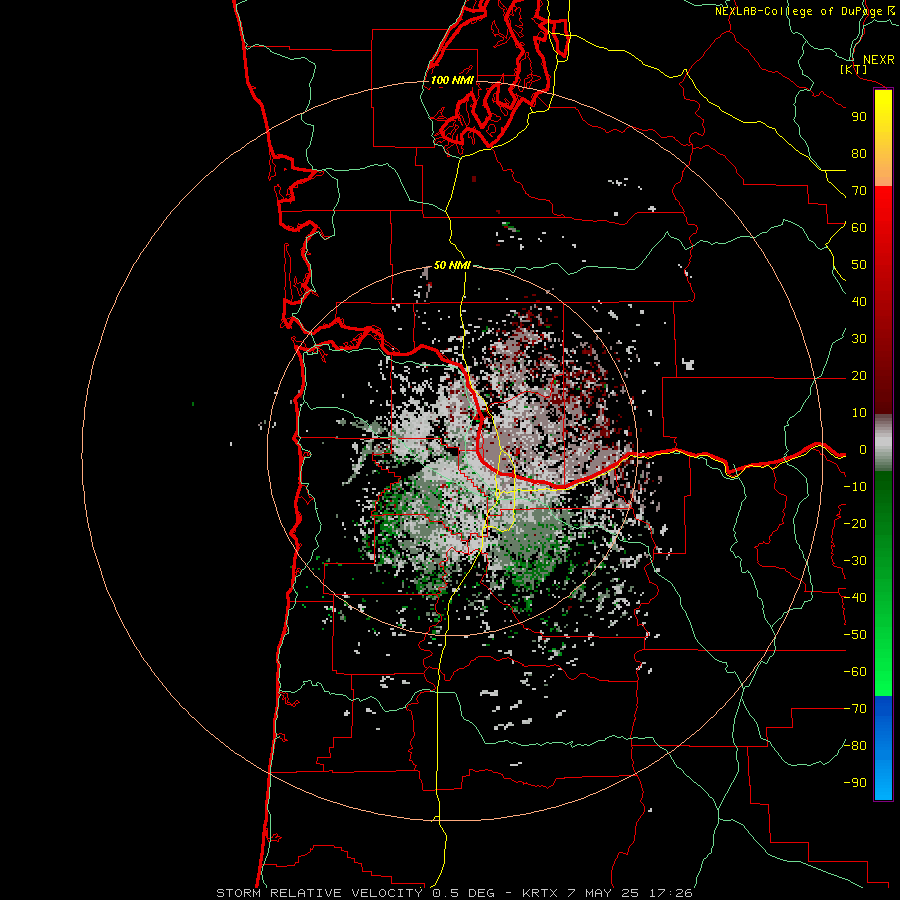The height and width of the screenshot is (900, 900).
Task: Click the 50 NMI range ring label
Action: (x=452, y=265)
